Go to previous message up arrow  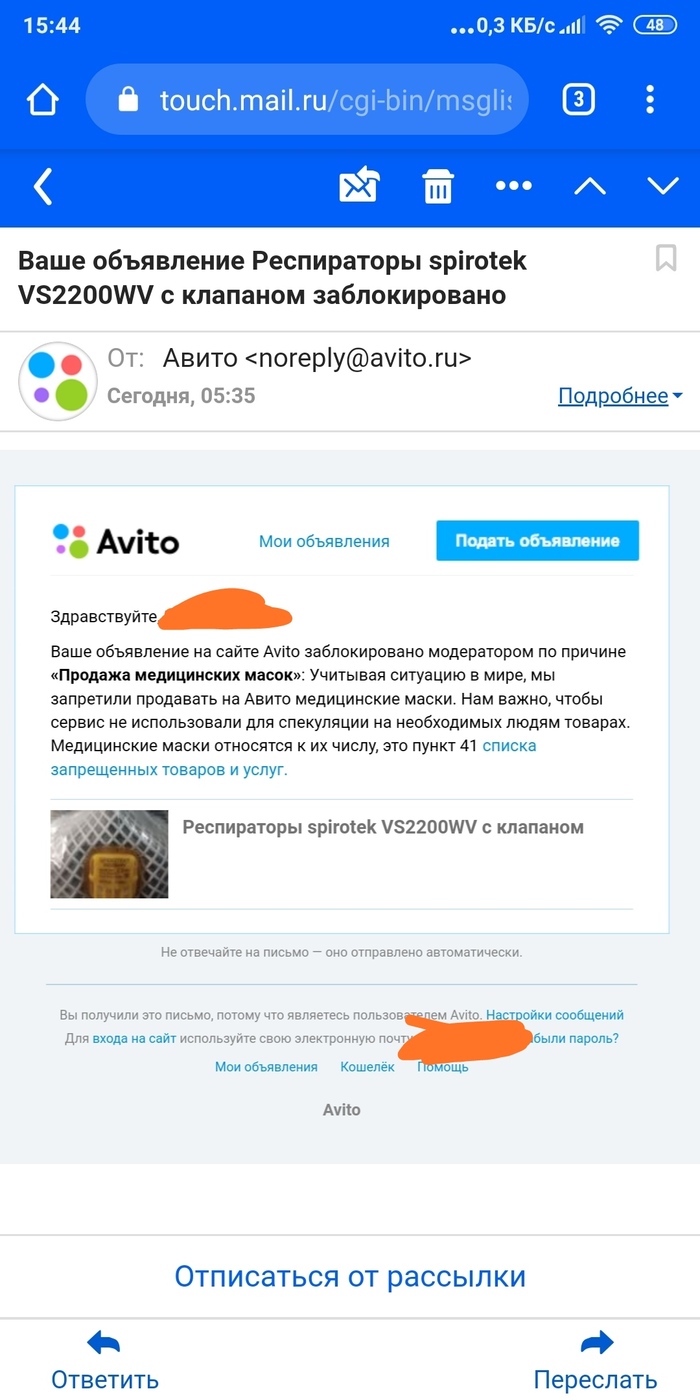coord(590,186)
